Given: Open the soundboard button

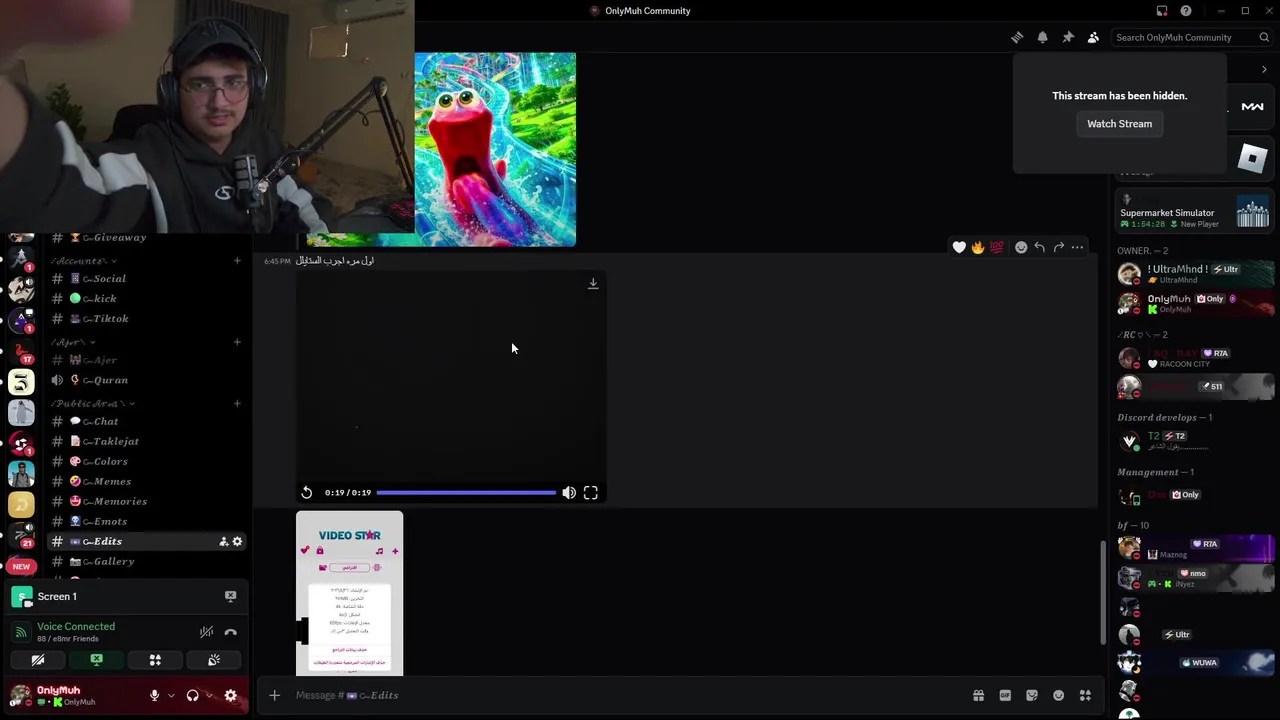Looking at the screenshot, I should coord(214,660).
